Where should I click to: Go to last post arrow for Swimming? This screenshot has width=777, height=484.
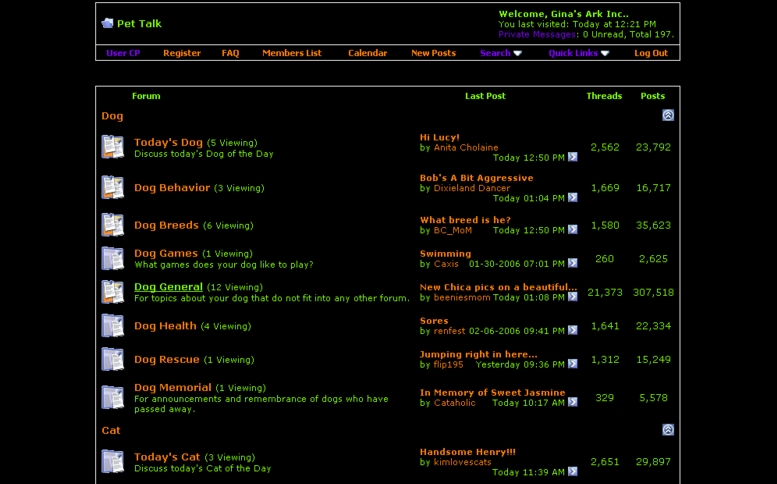(573, 264)
